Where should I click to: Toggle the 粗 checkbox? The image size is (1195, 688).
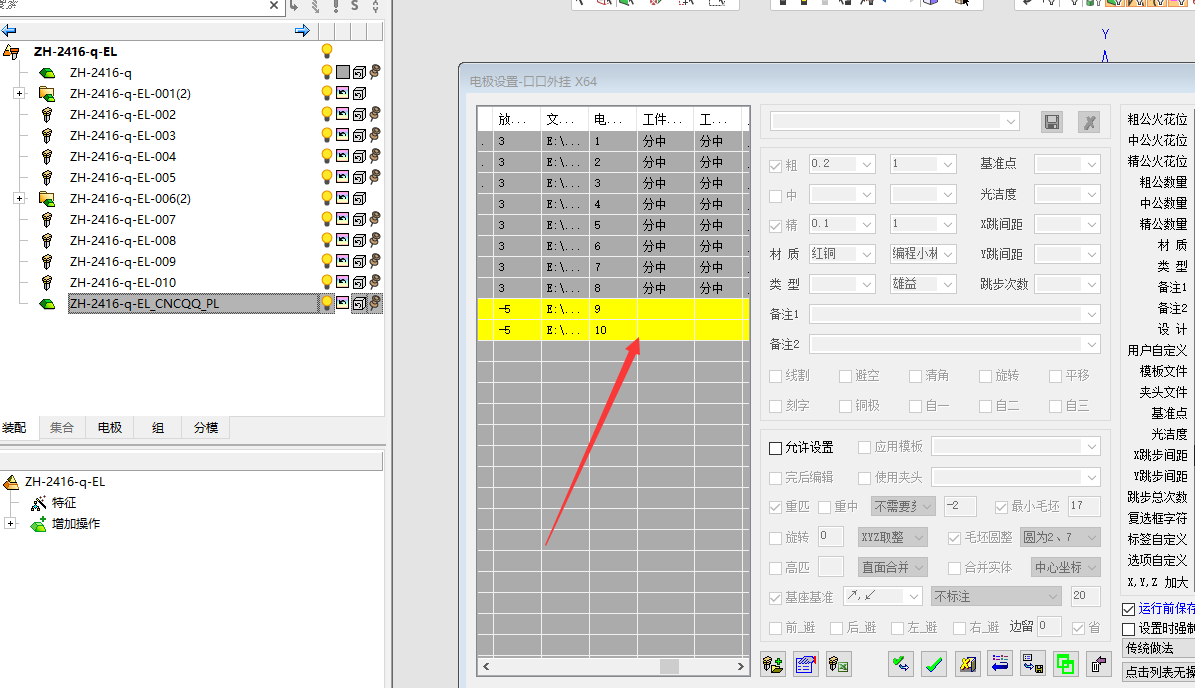point(775,165)
